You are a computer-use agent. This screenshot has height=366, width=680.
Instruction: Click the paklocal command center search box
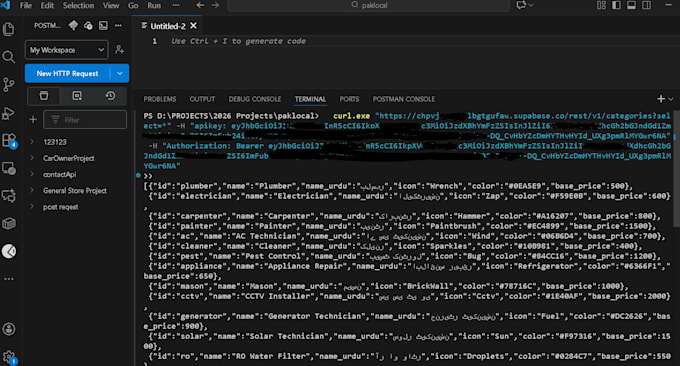pos(369,5)
